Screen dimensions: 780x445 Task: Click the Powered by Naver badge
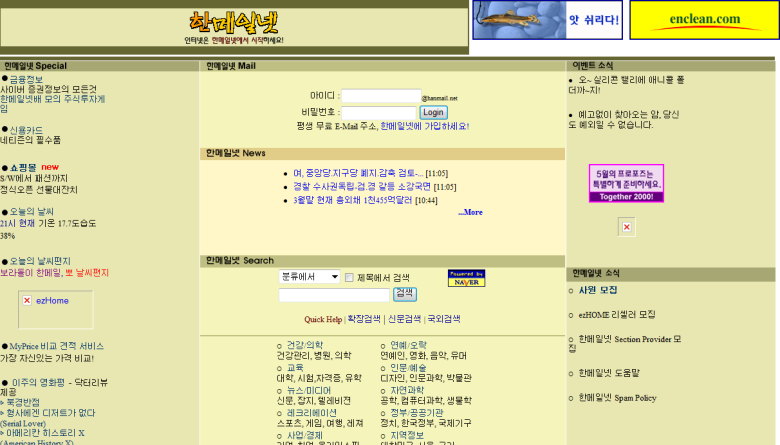tap(466, 278)
